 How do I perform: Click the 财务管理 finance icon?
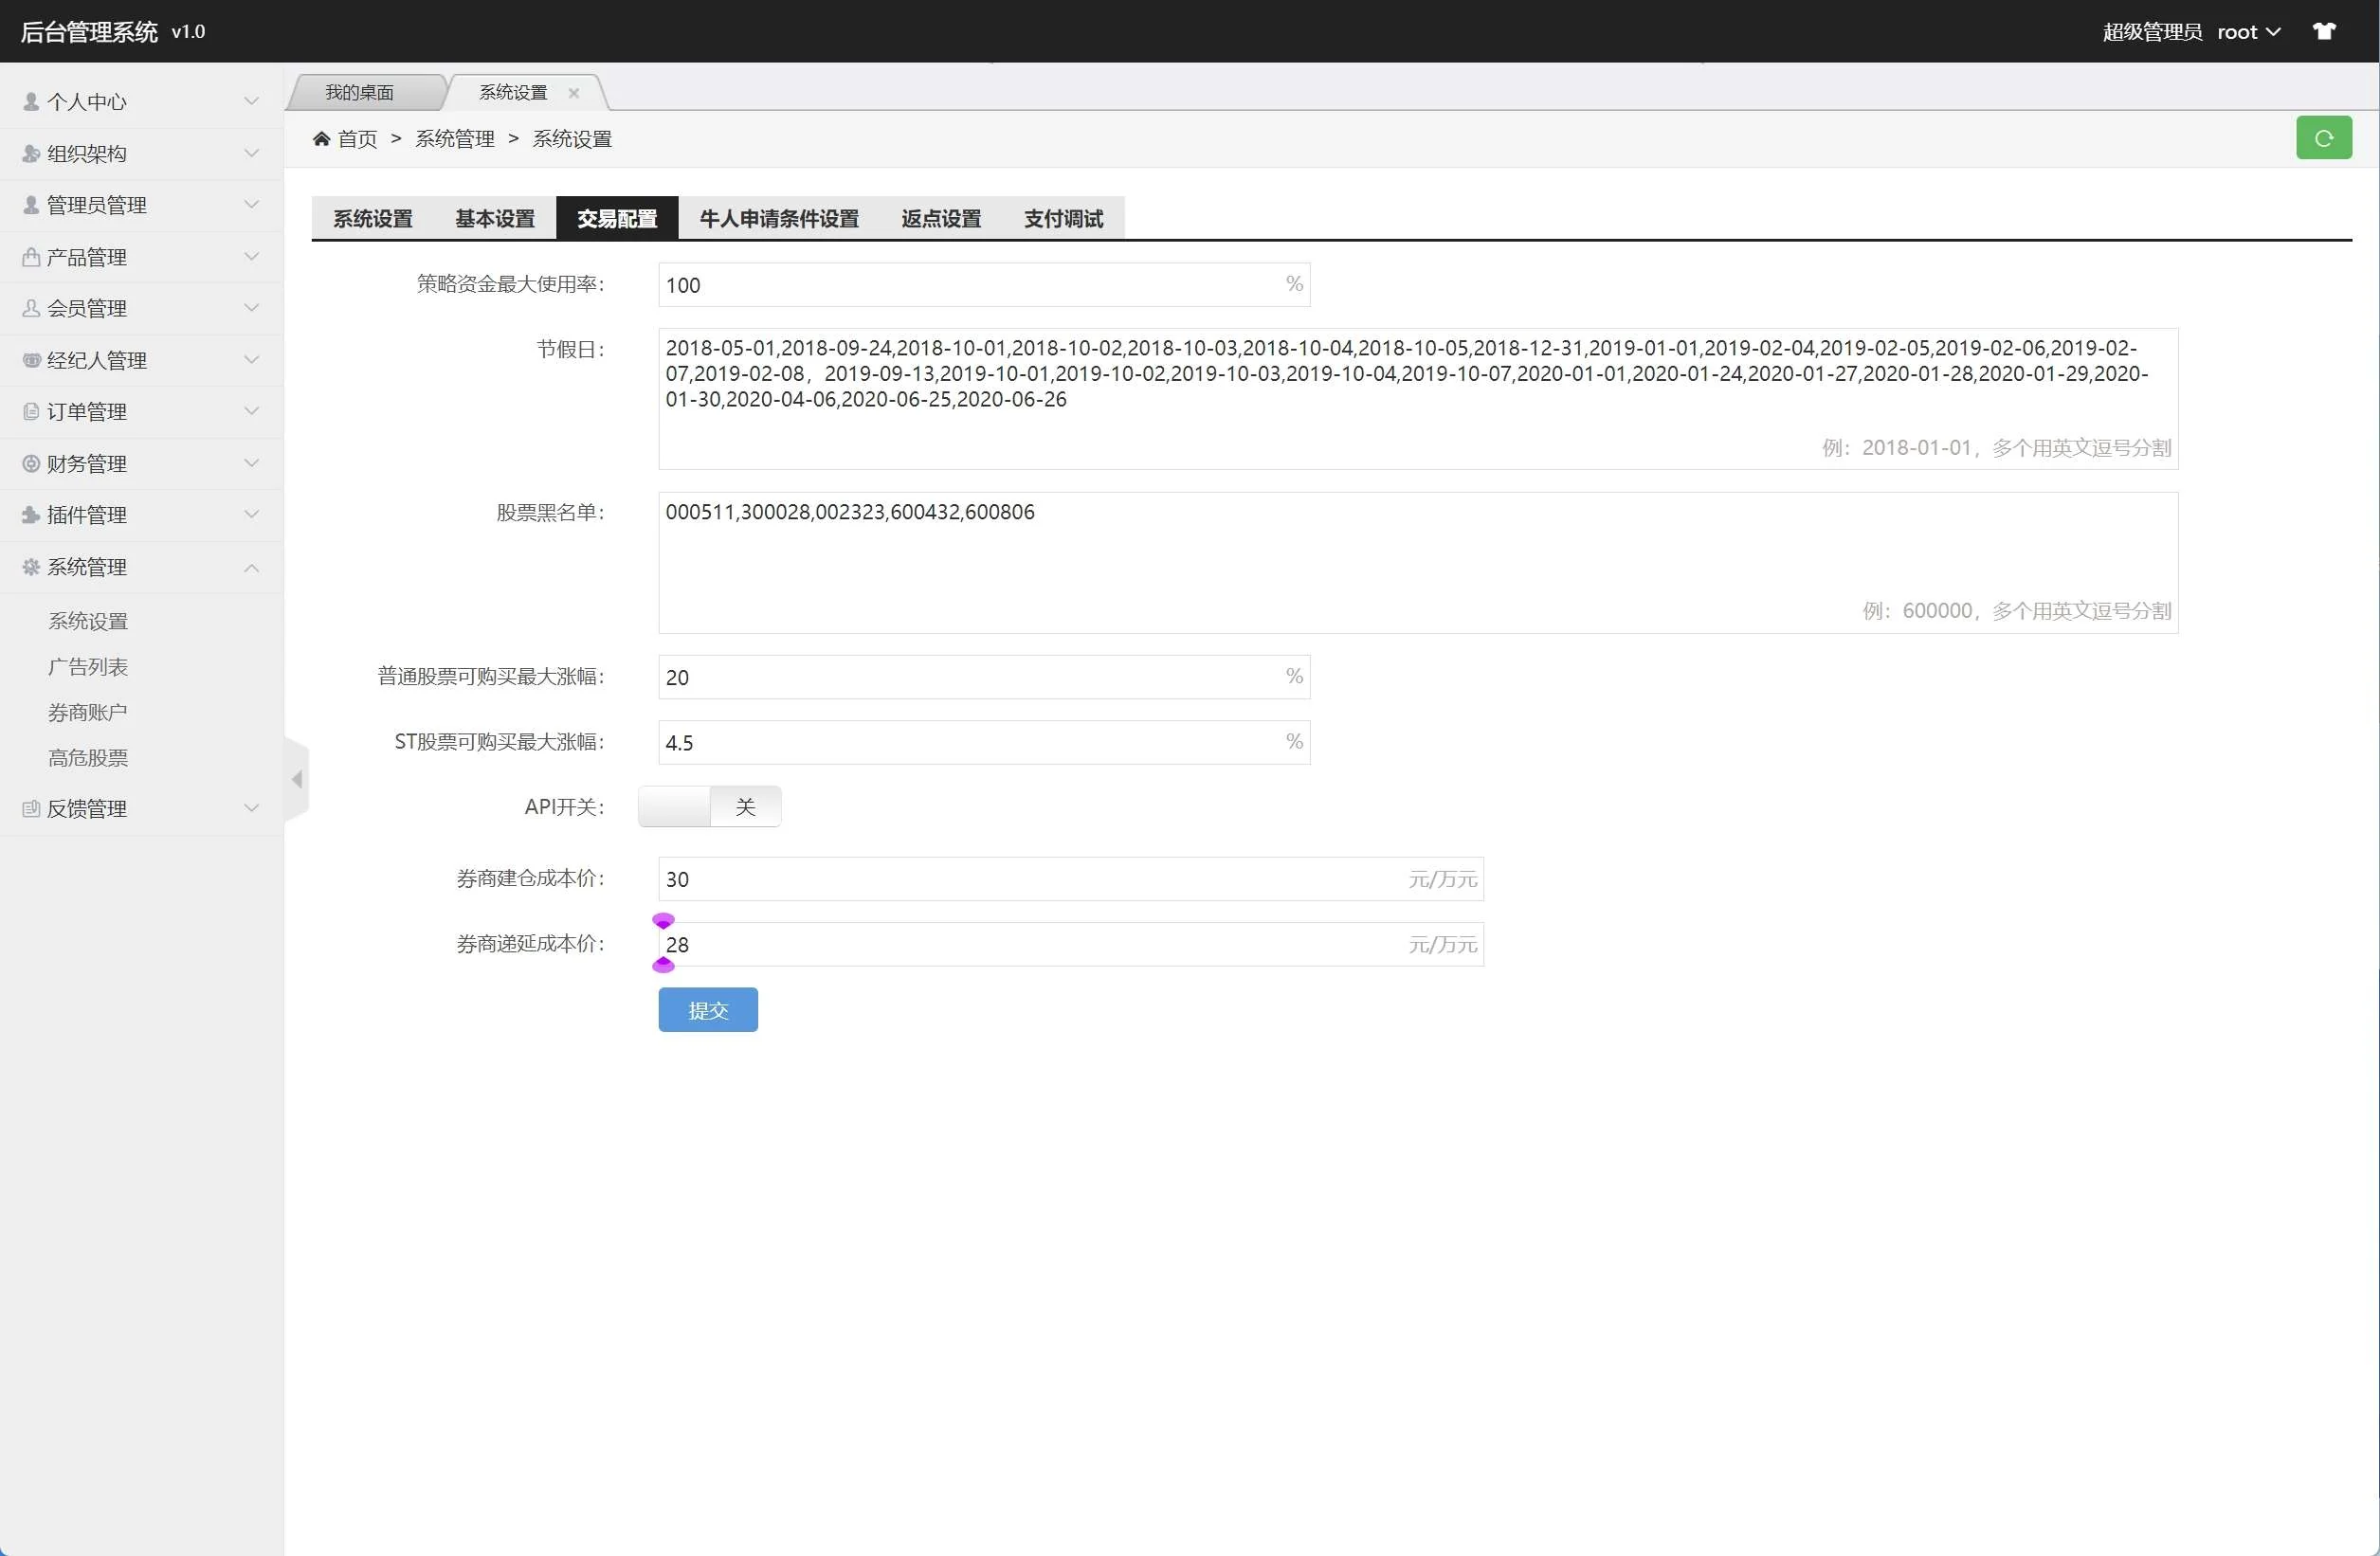[x=31, y=464]
